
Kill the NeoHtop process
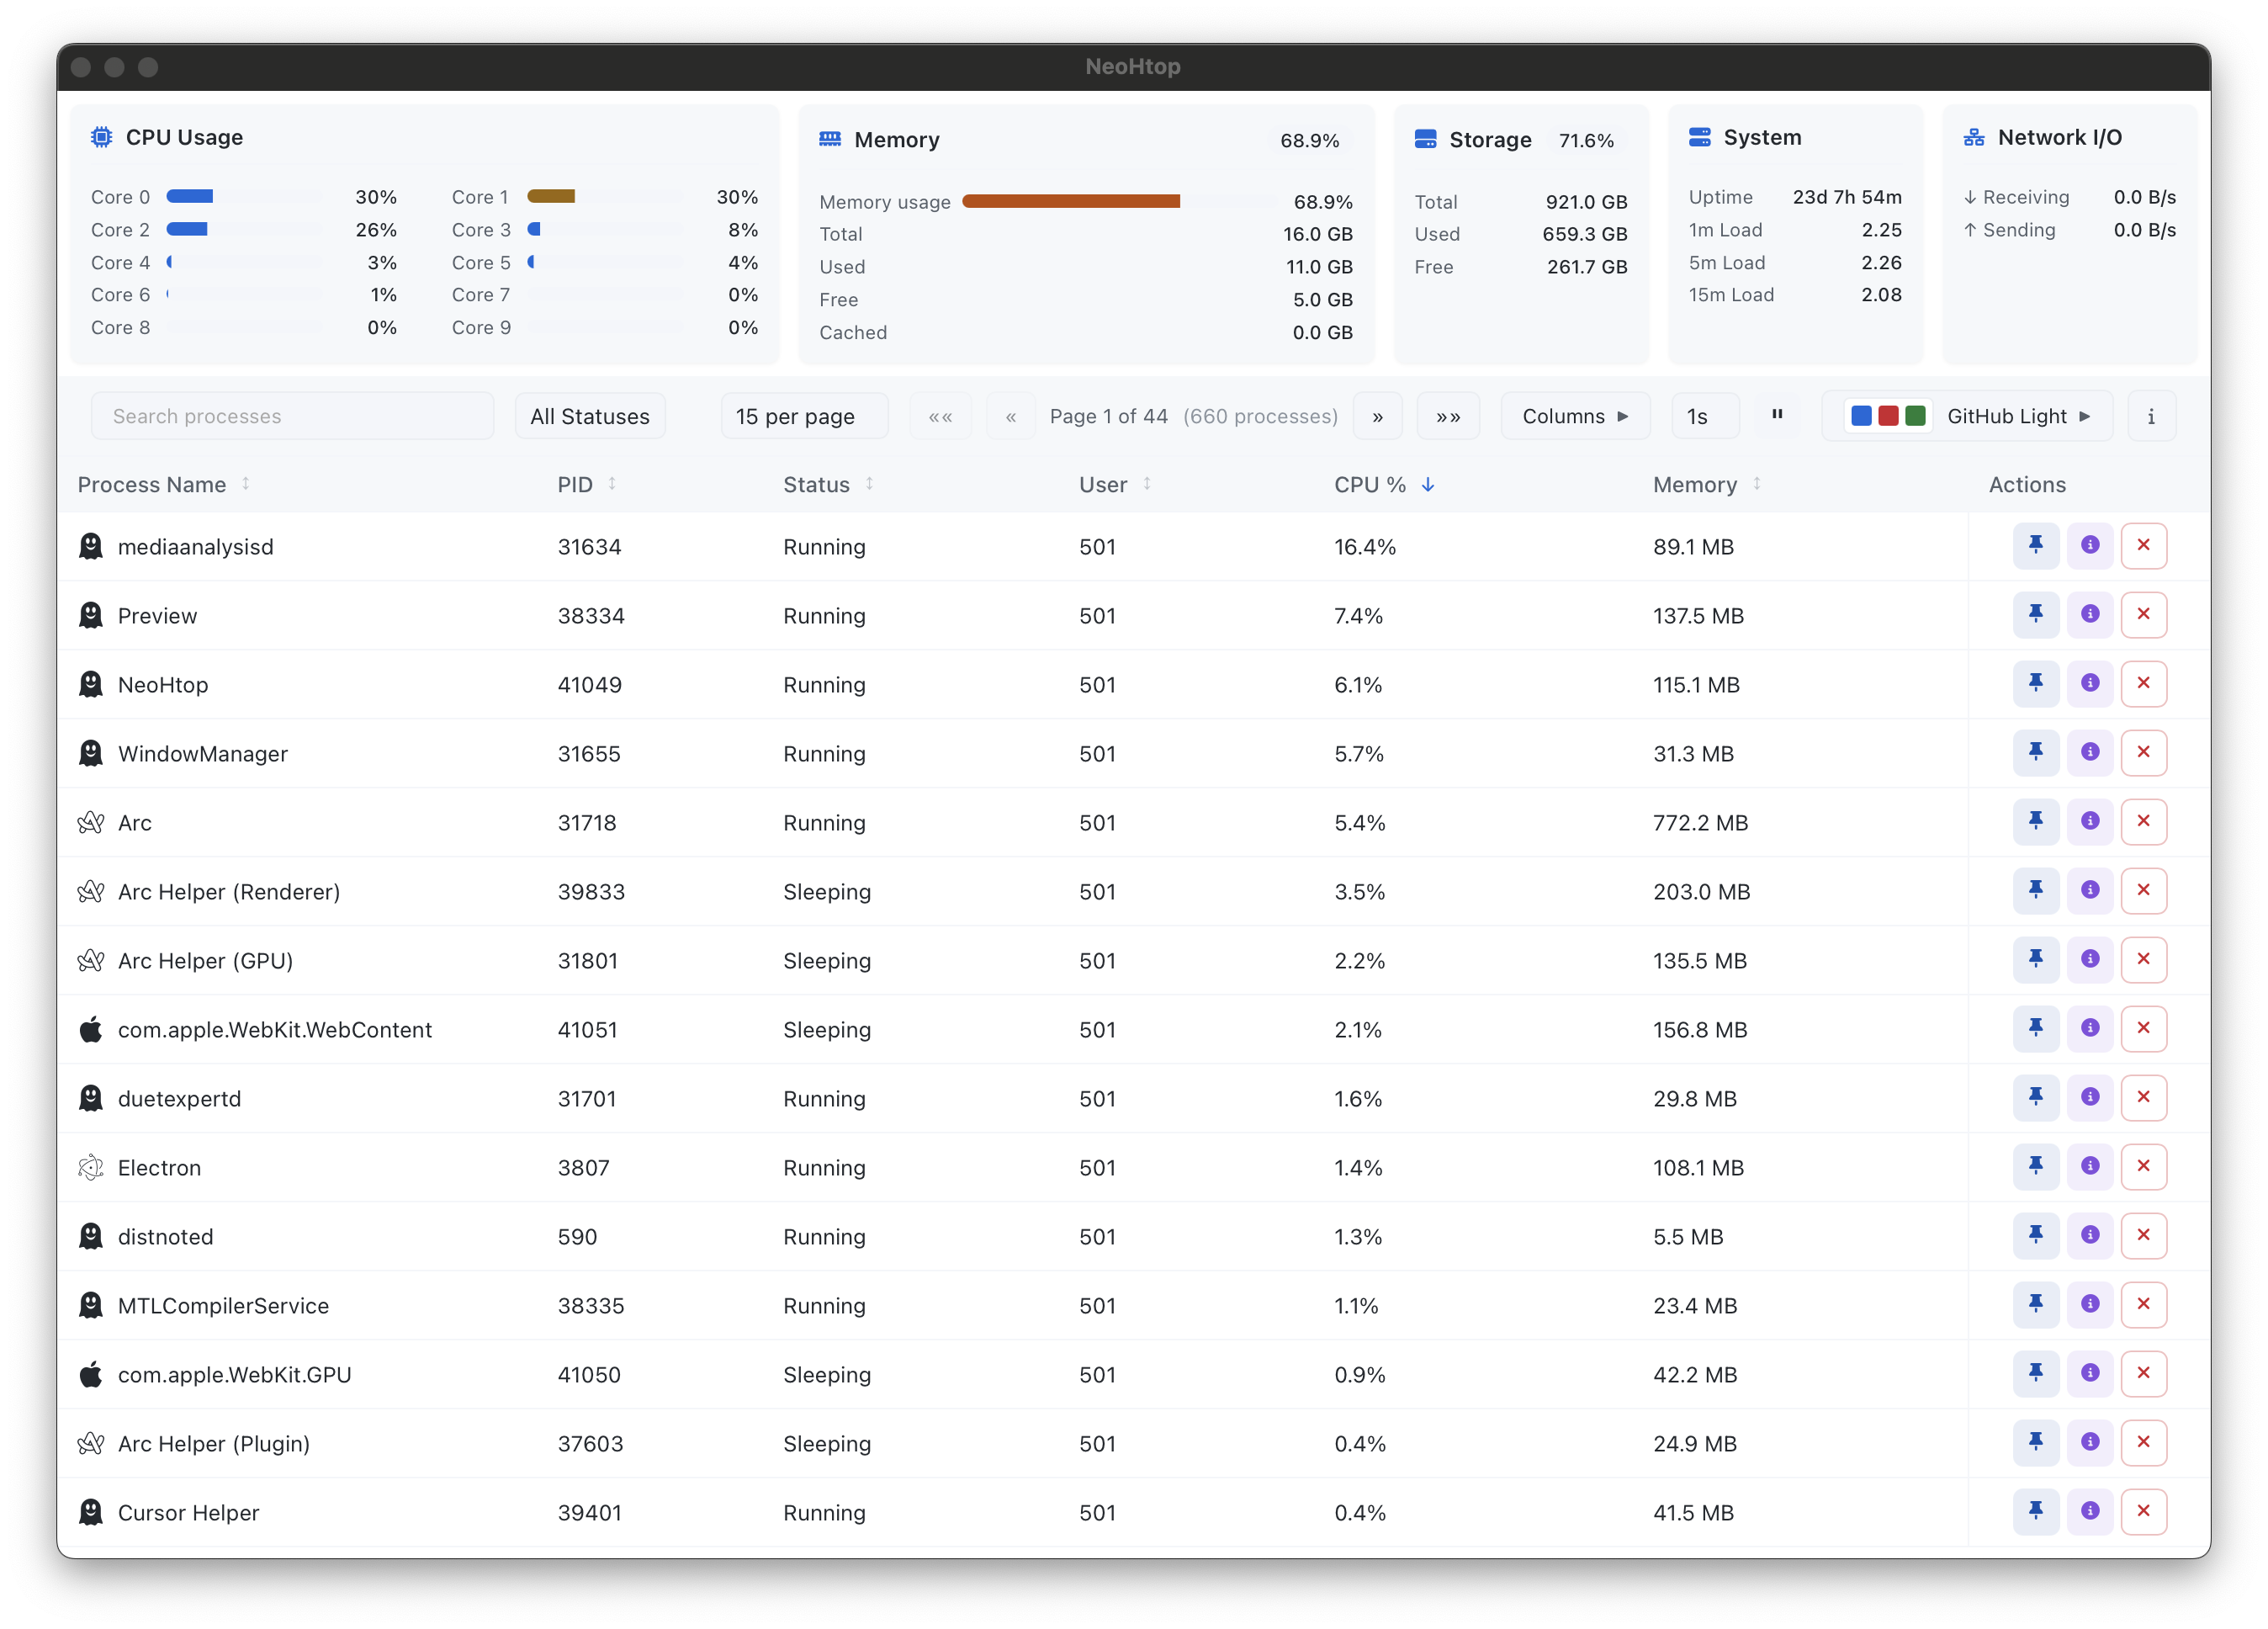tap(2143, 684)
